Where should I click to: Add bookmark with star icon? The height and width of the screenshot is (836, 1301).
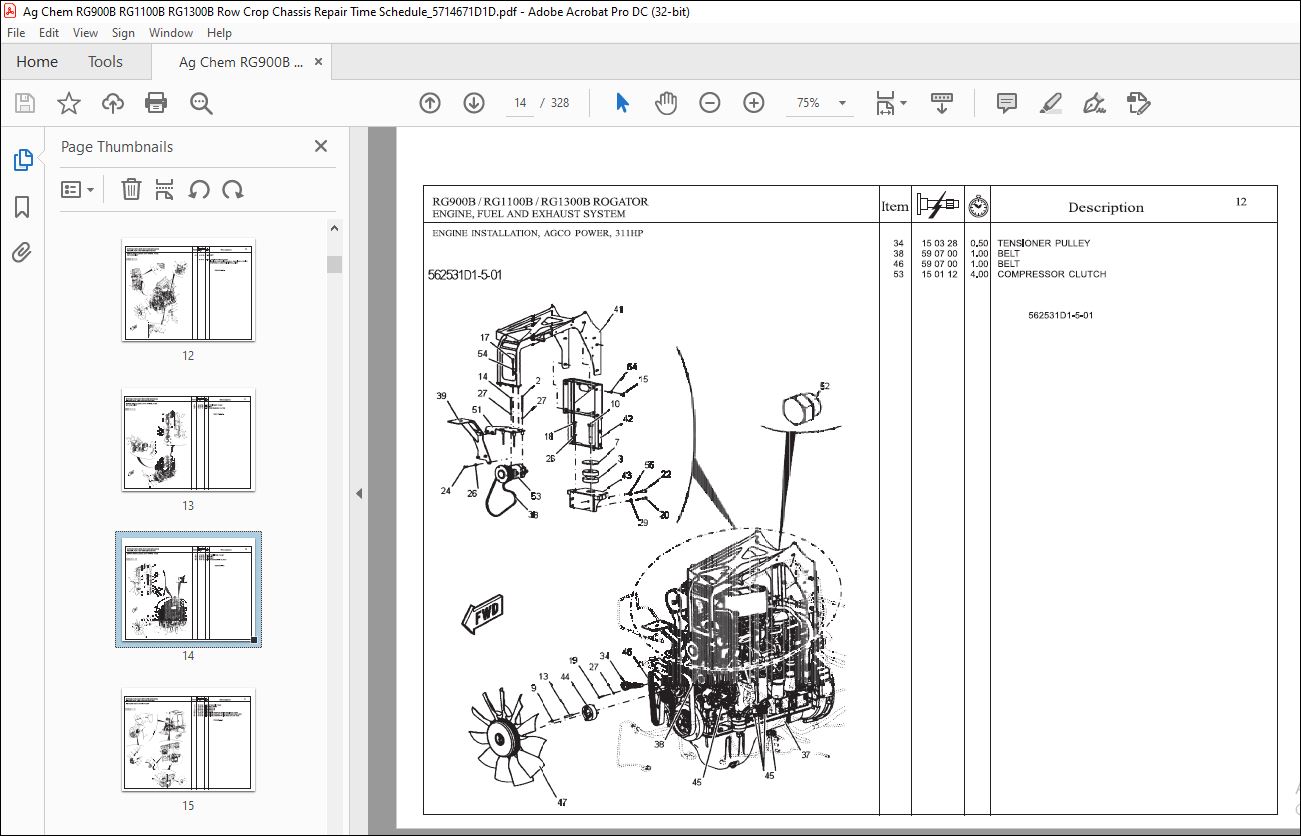pyautogui.click(x=69, y=103)
